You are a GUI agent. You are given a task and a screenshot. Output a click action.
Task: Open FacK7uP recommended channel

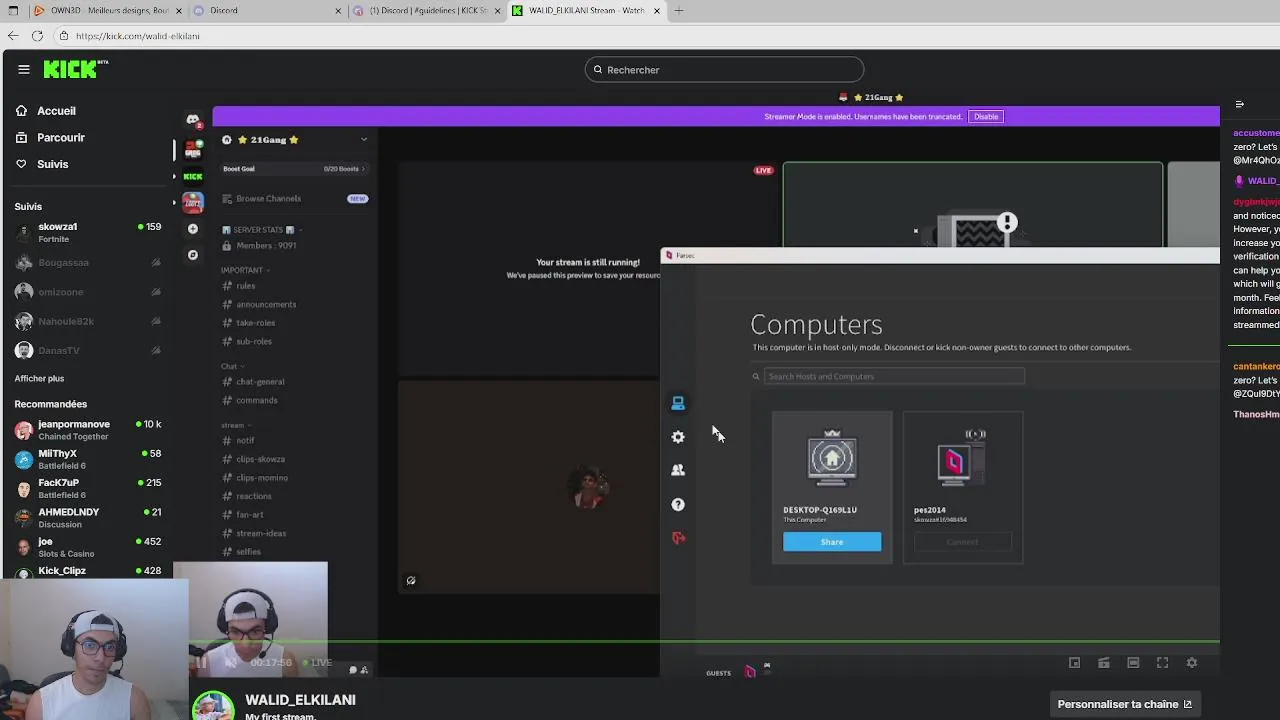pyautogui.click(x=88, y=488)
